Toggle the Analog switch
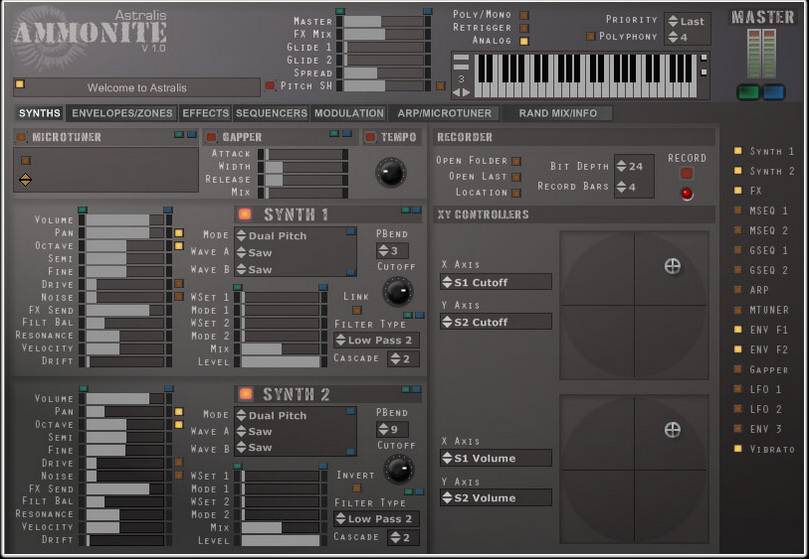The image size is (809, 559). coord(524,41)
